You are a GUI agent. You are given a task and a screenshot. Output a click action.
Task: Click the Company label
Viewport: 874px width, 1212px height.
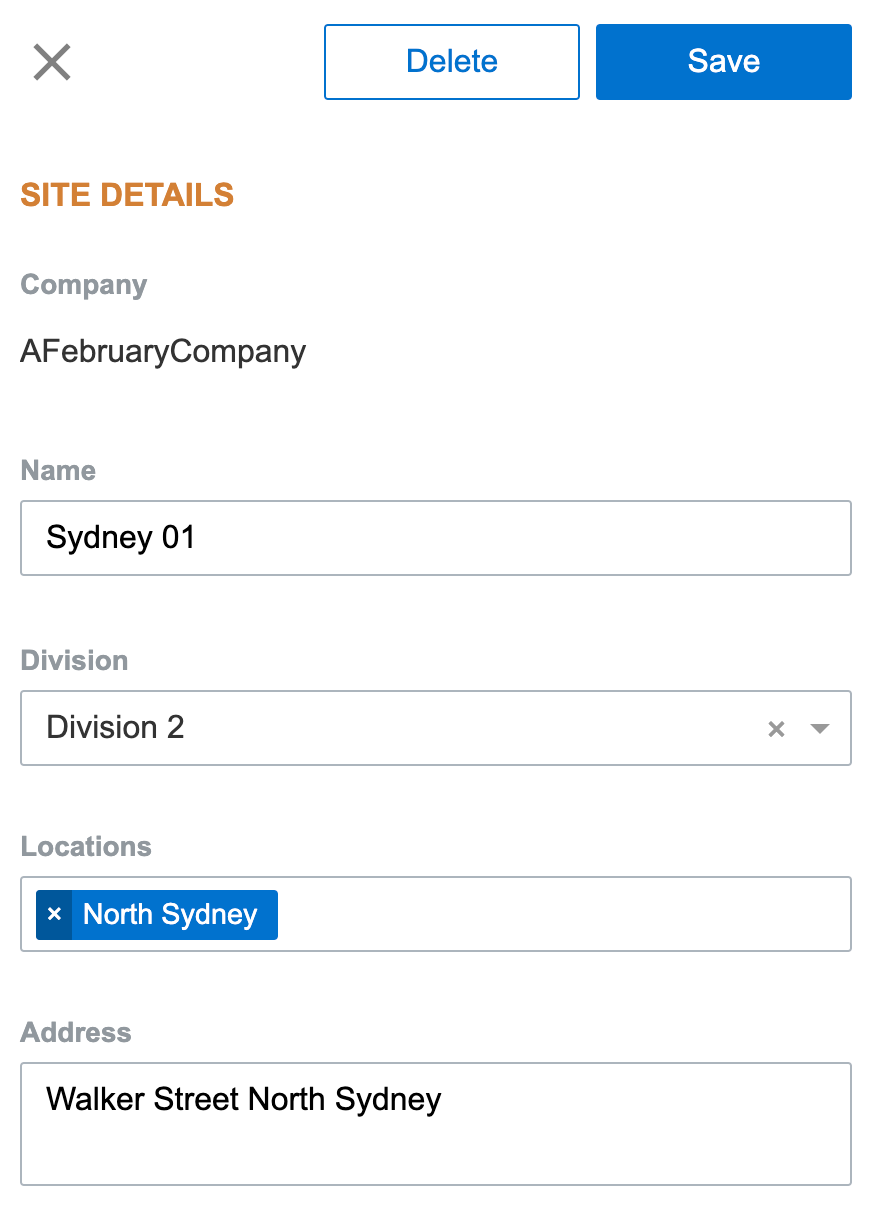click(84, 285)
